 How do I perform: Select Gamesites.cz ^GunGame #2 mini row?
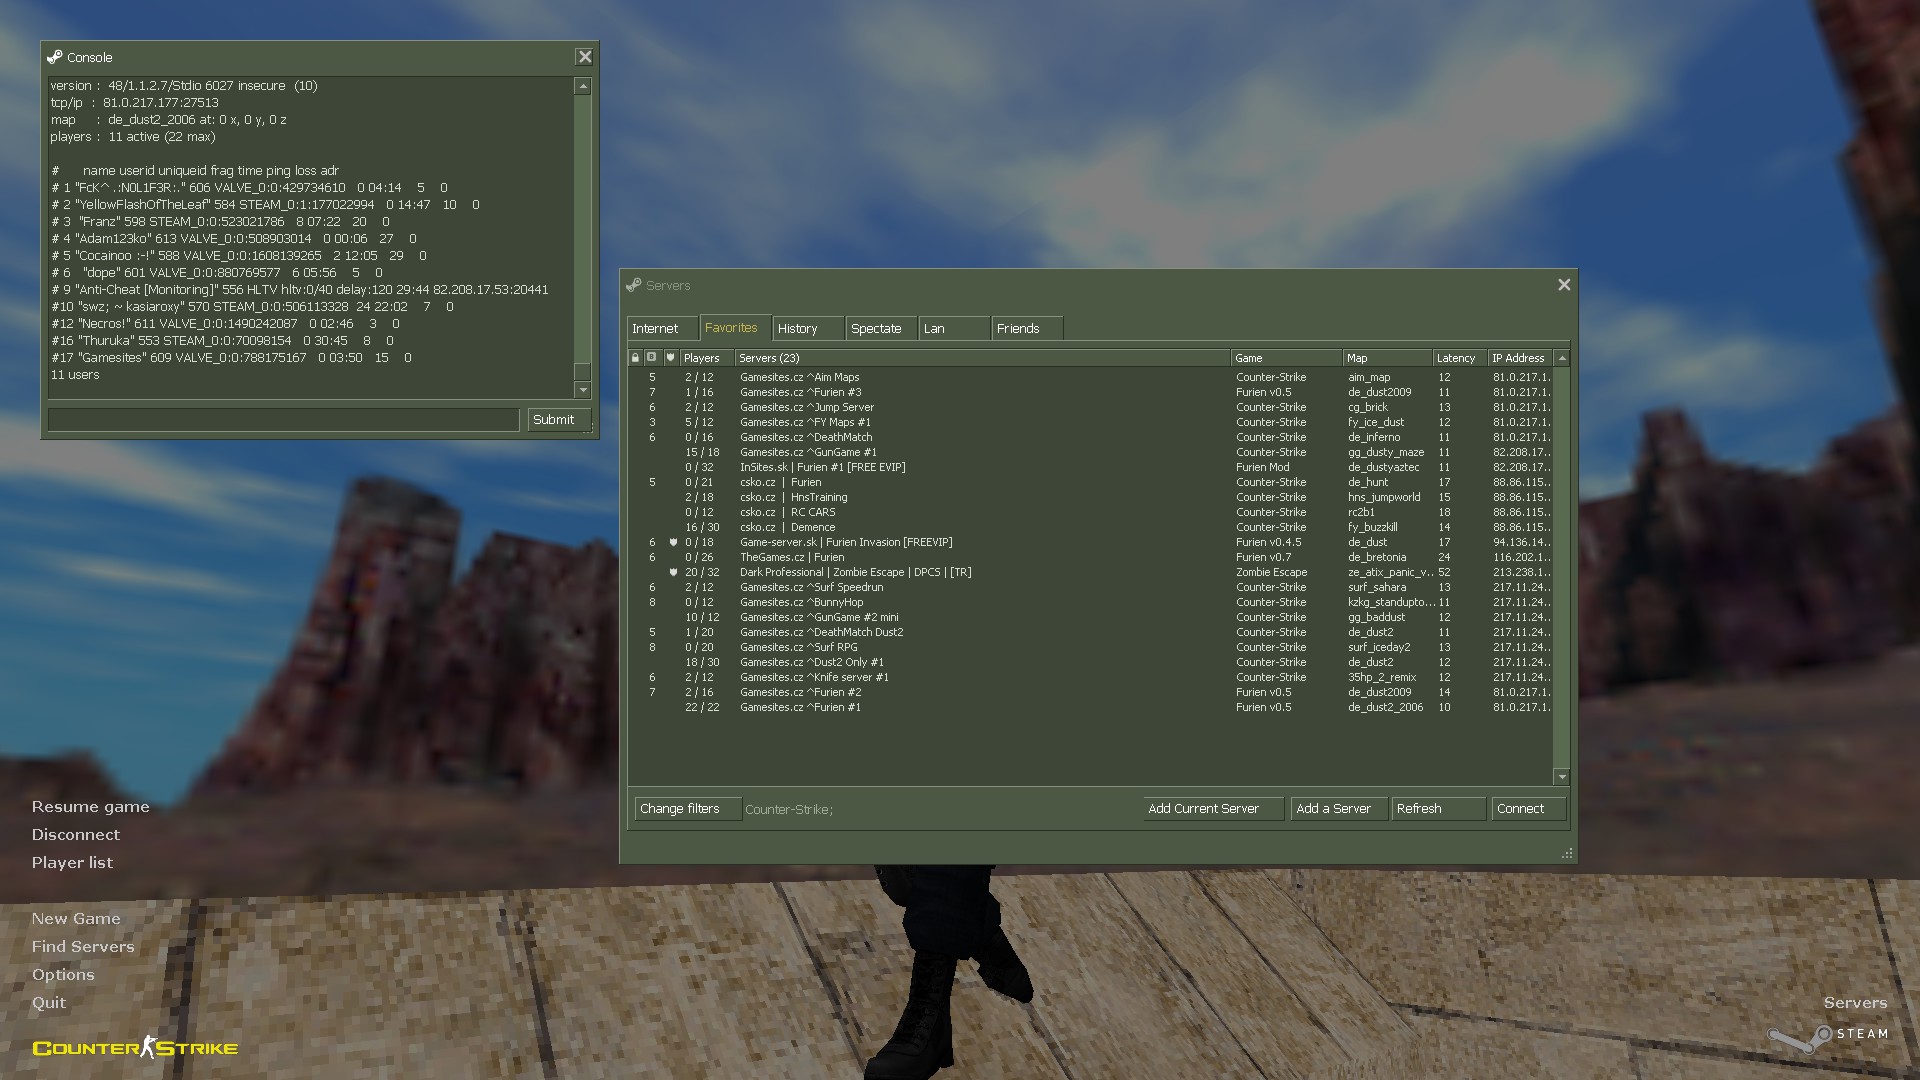(1090, 617)
